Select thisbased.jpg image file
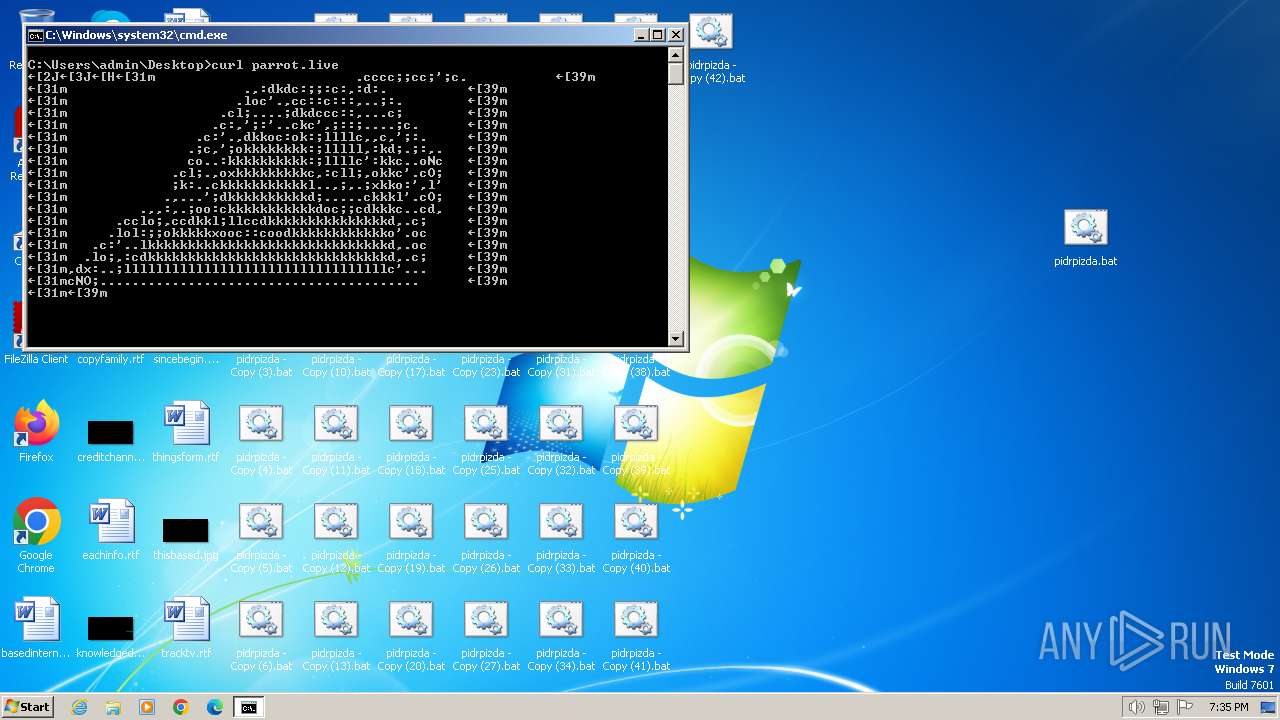The image size is (1280, 720). coord(185,530)
